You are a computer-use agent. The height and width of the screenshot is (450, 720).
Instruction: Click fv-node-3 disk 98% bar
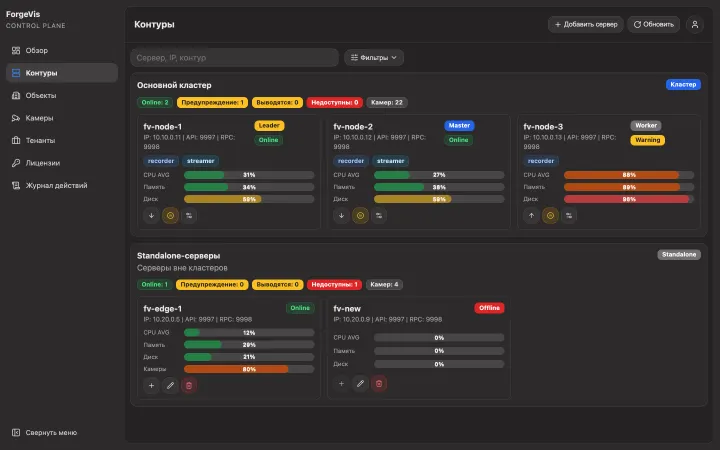pos(629,199)
